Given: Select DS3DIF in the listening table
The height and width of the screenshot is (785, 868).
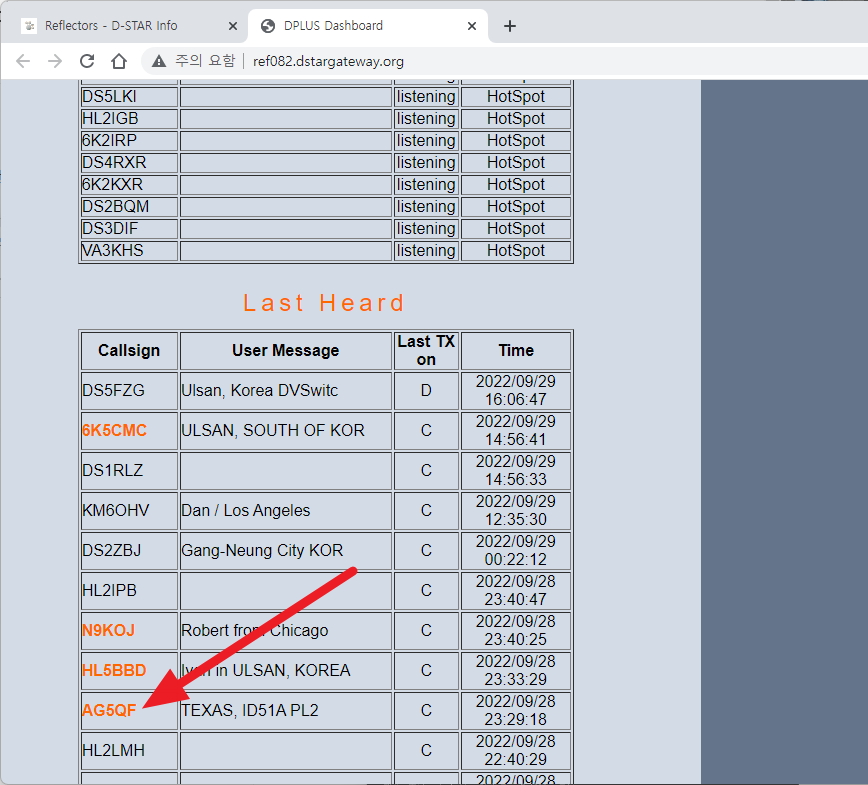Looking at the screenshot, I should click(x=110, y=228).
